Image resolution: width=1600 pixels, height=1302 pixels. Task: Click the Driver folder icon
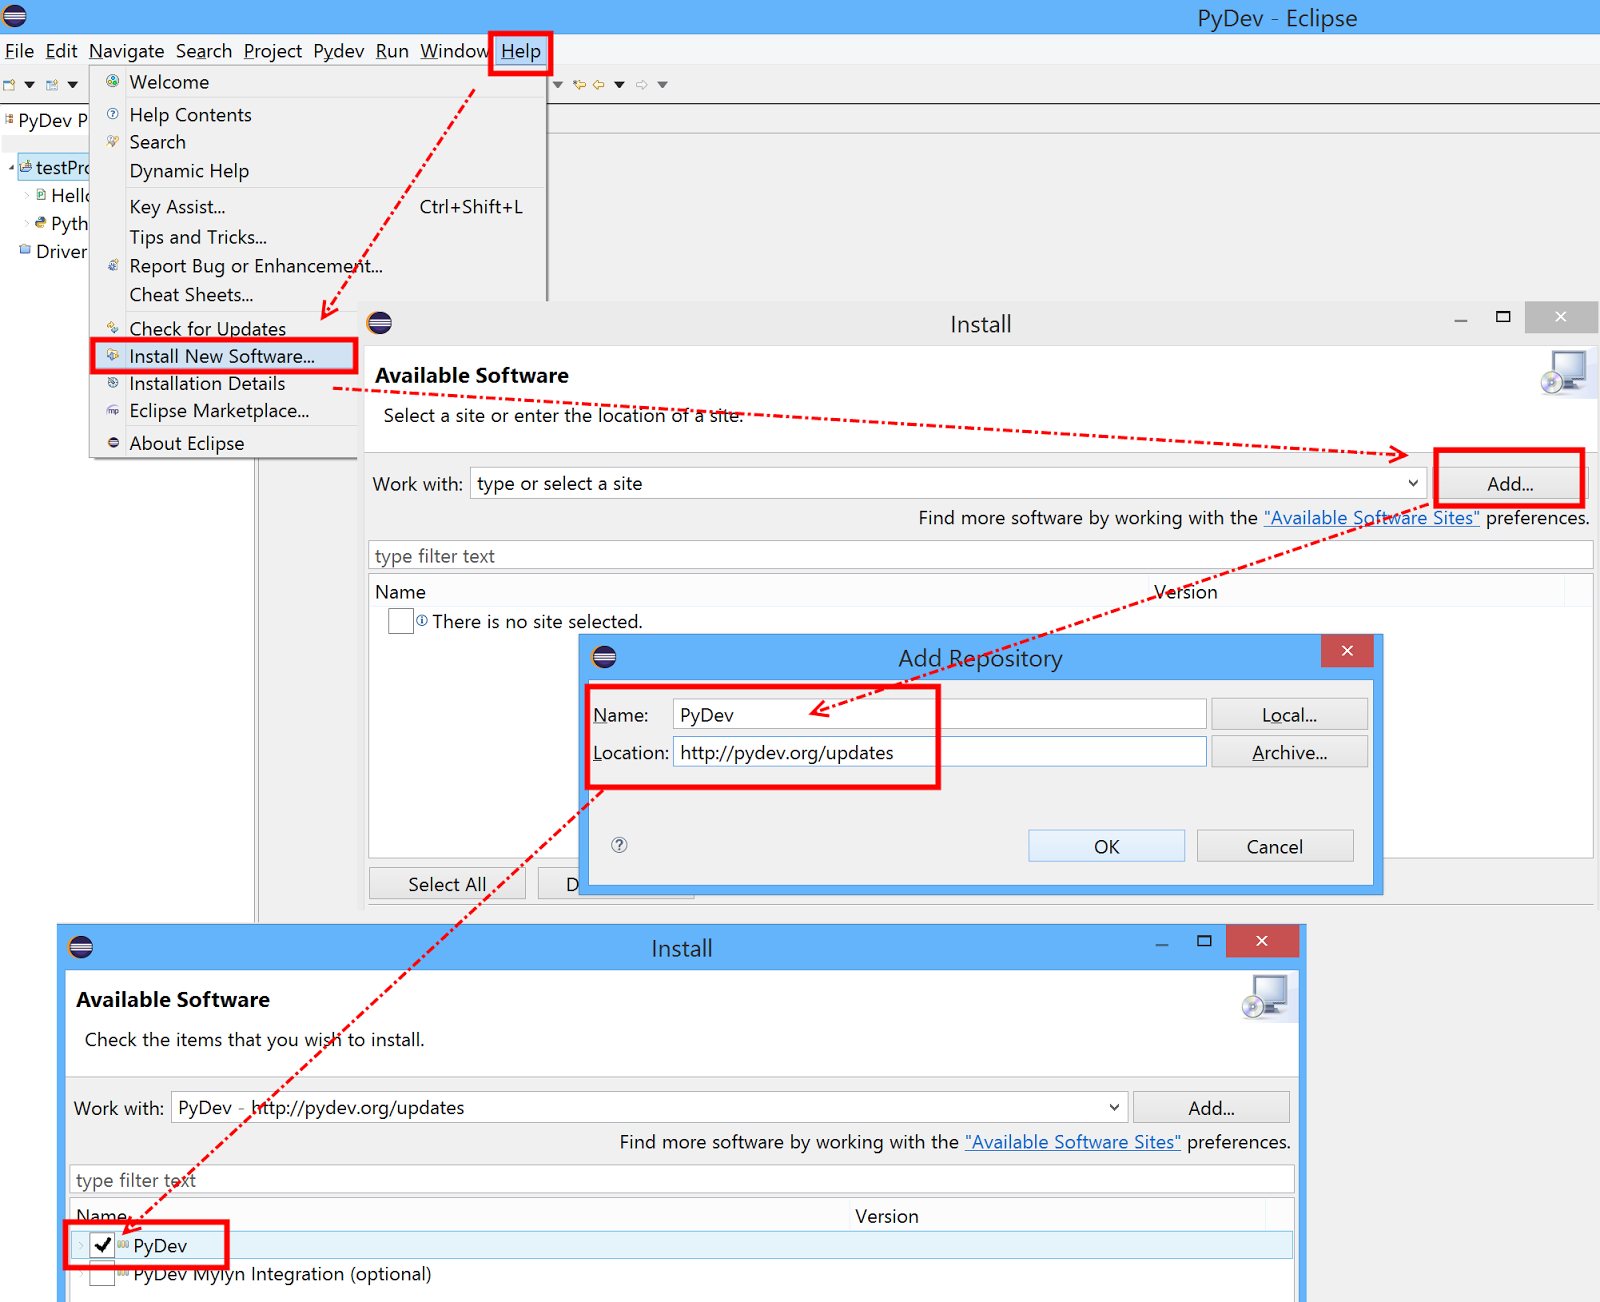pyautogui.click(x=25, y=250)
